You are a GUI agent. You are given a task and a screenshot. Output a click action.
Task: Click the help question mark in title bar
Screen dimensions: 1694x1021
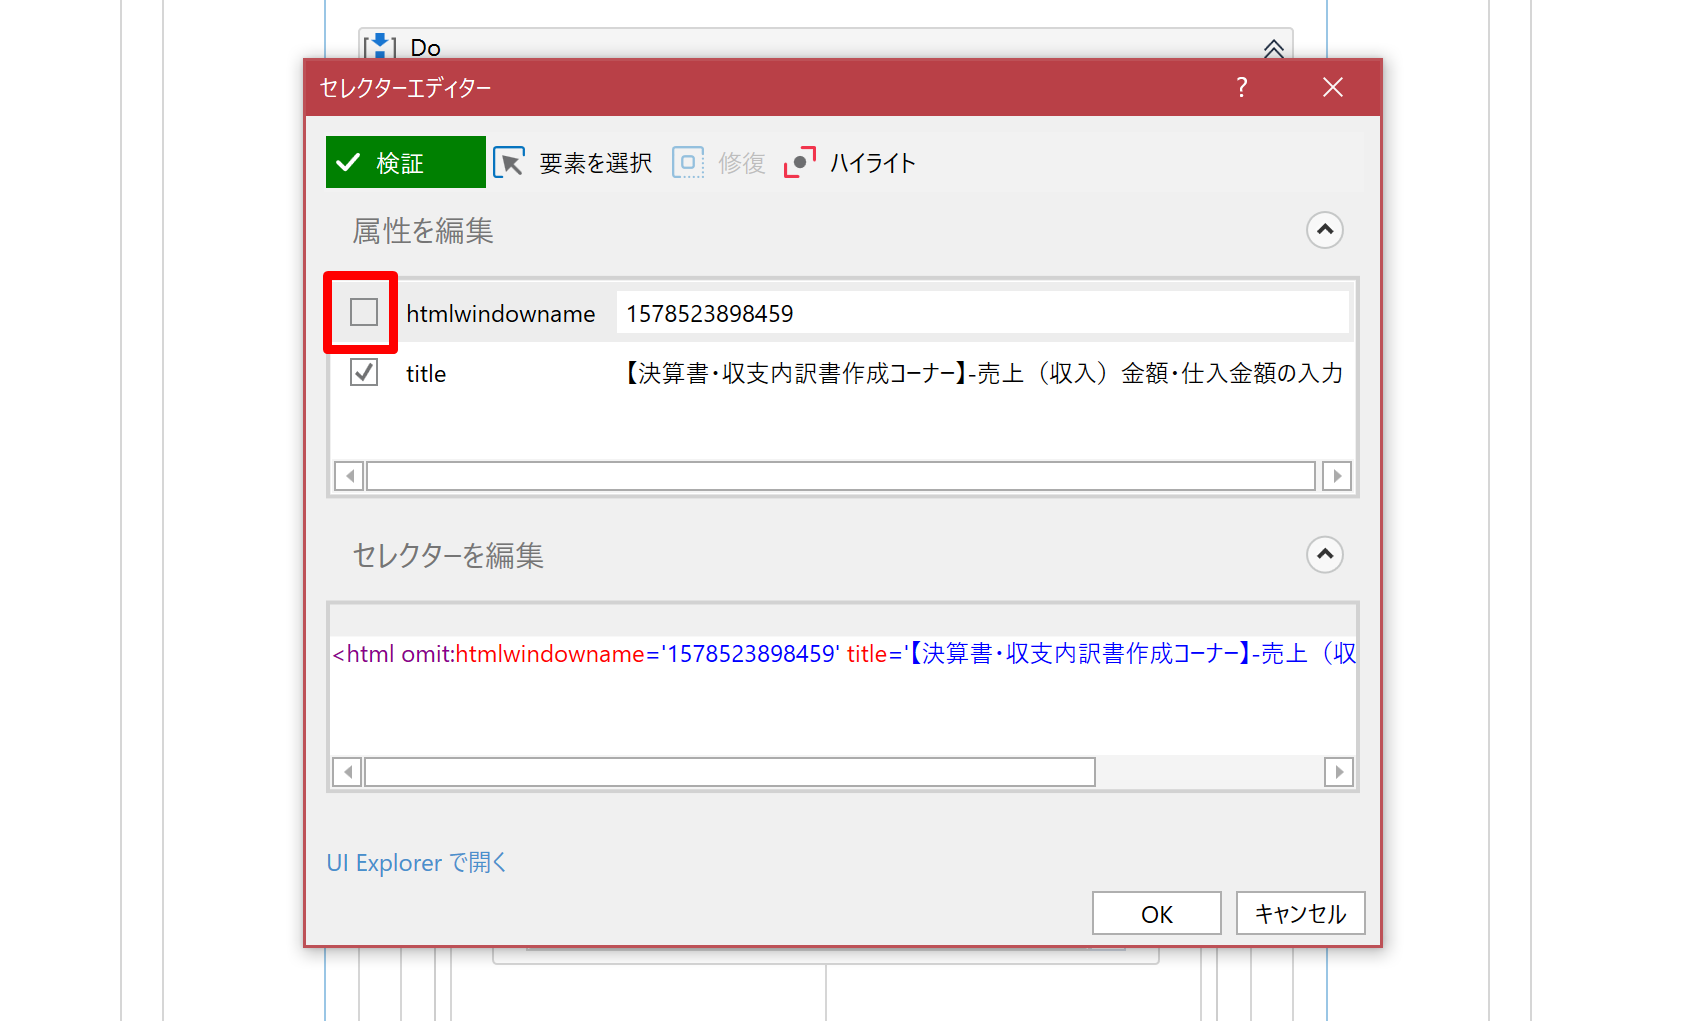(x=1241, y=87)
